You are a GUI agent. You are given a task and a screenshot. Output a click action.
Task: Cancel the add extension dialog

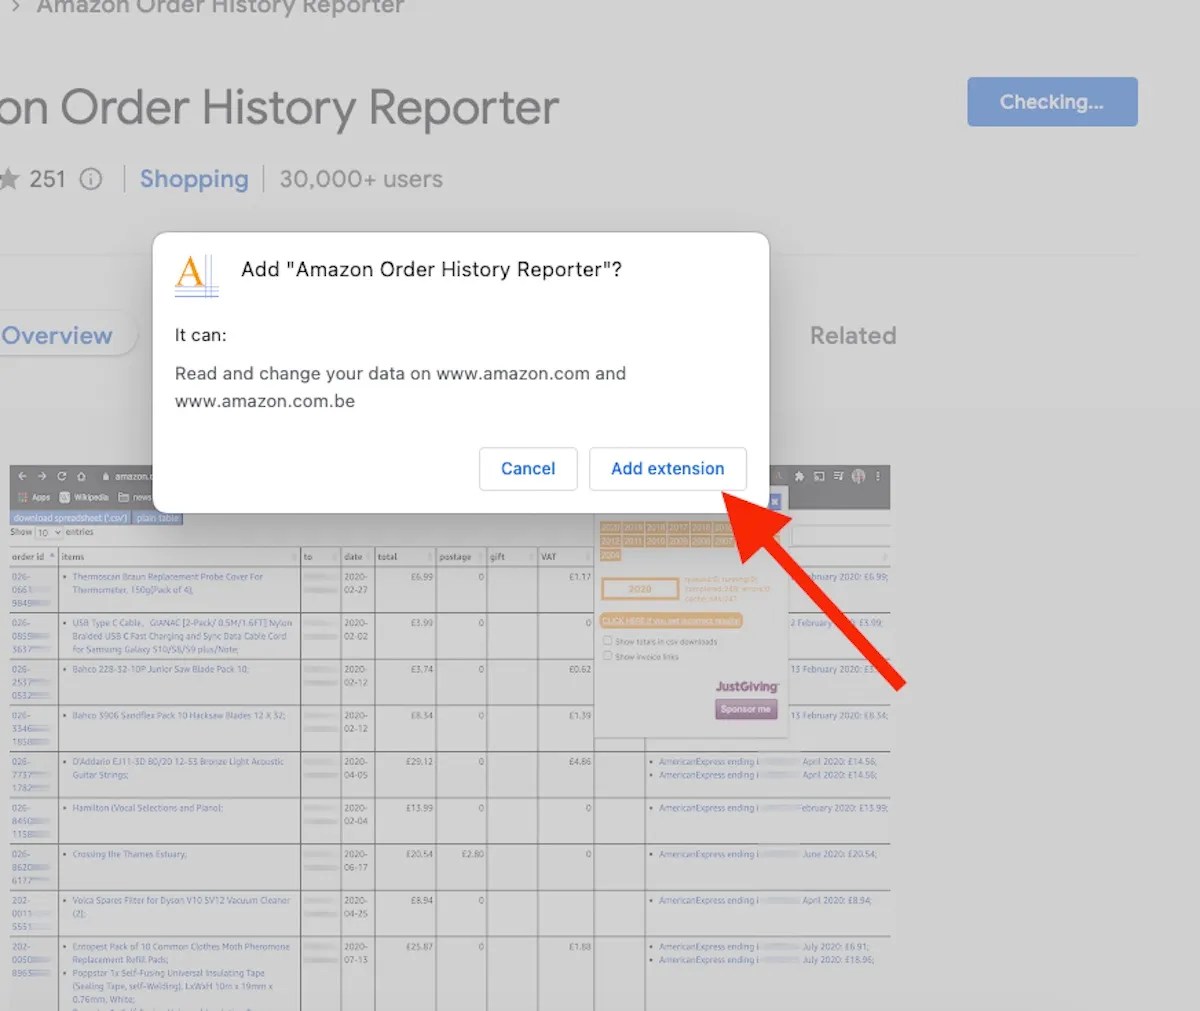[528, 469]
